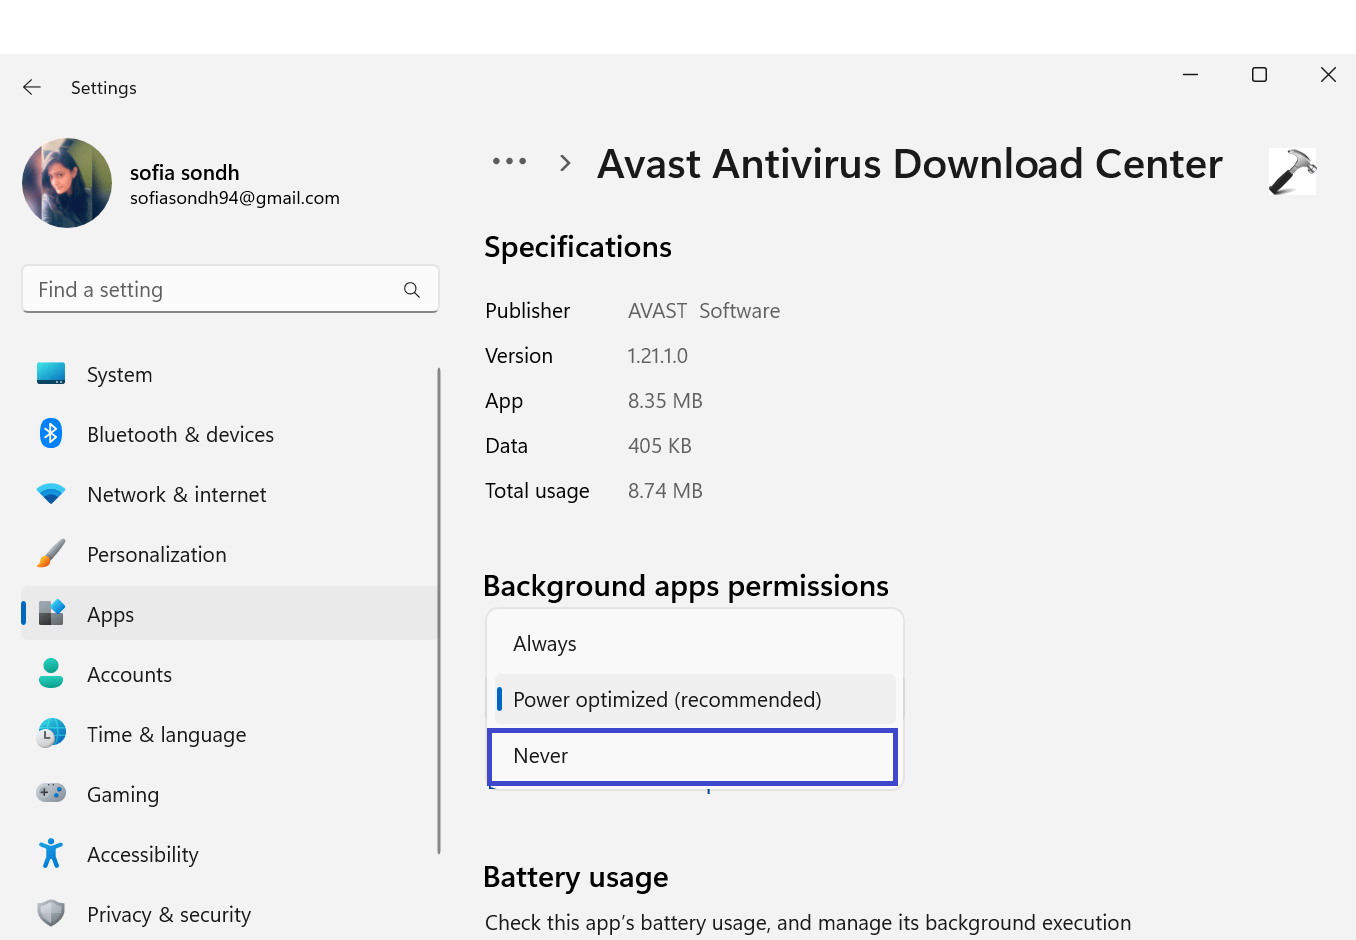Screen dimensions: 1356x940
Task: Select the Apps sidebar icon
Action: tap(50, 613)
